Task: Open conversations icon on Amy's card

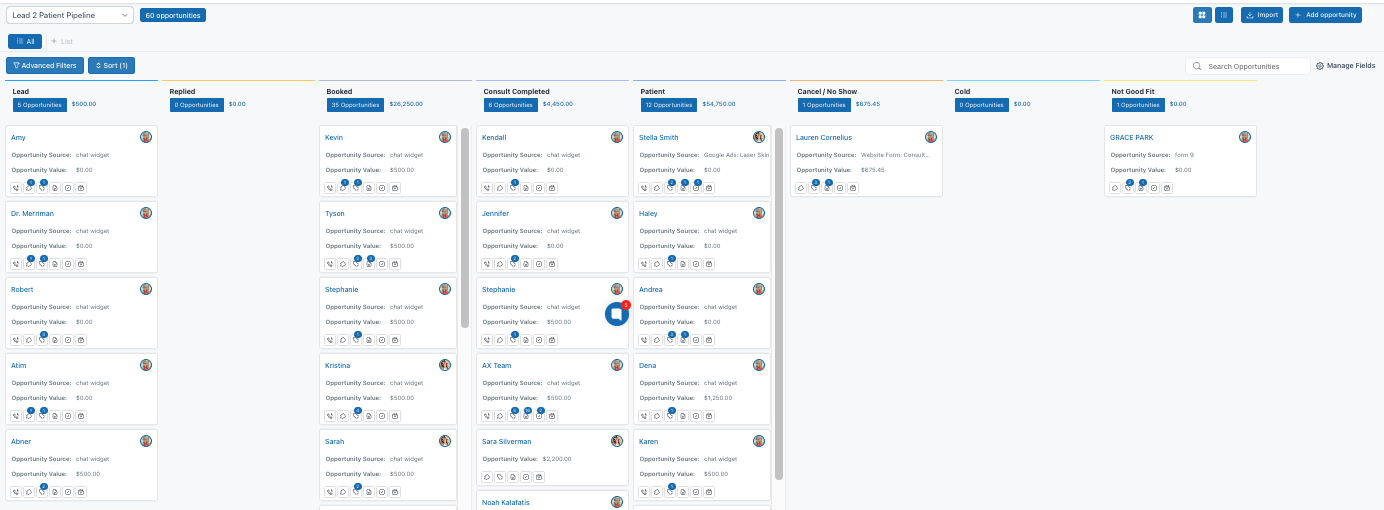Action: coord(29,188)
